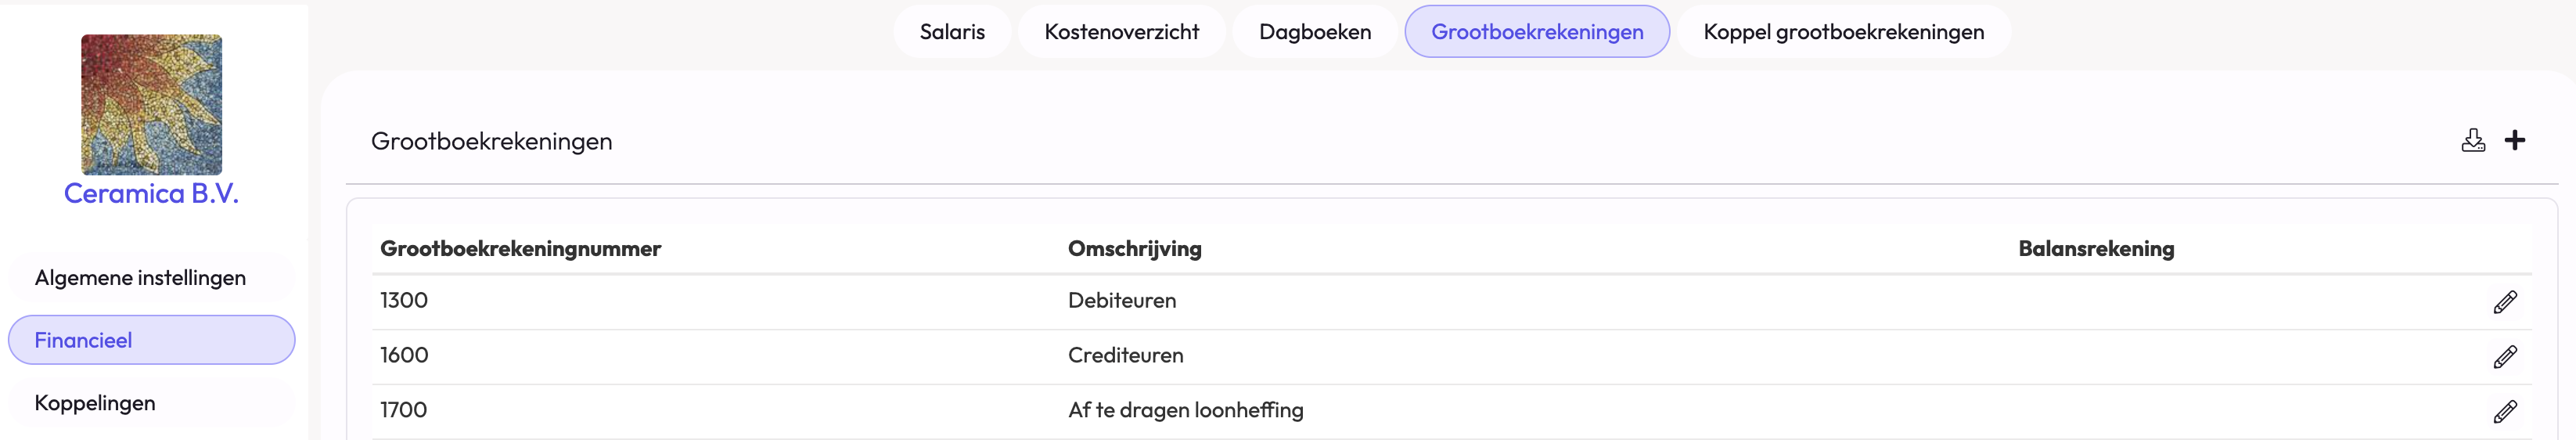Image resolution: width=2576 pixels, height=440 pixels.
Task: Click the Crediteuren description cell
Action: (1125, 356)
